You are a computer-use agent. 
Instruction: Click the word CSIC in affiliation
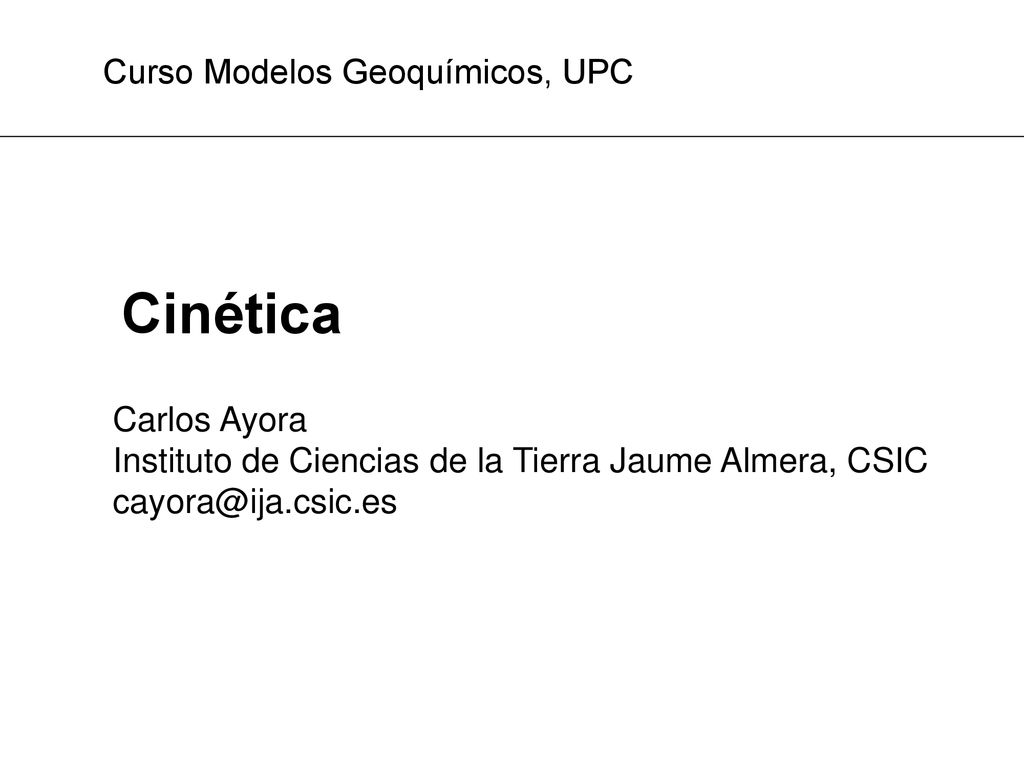pos(887,460)
